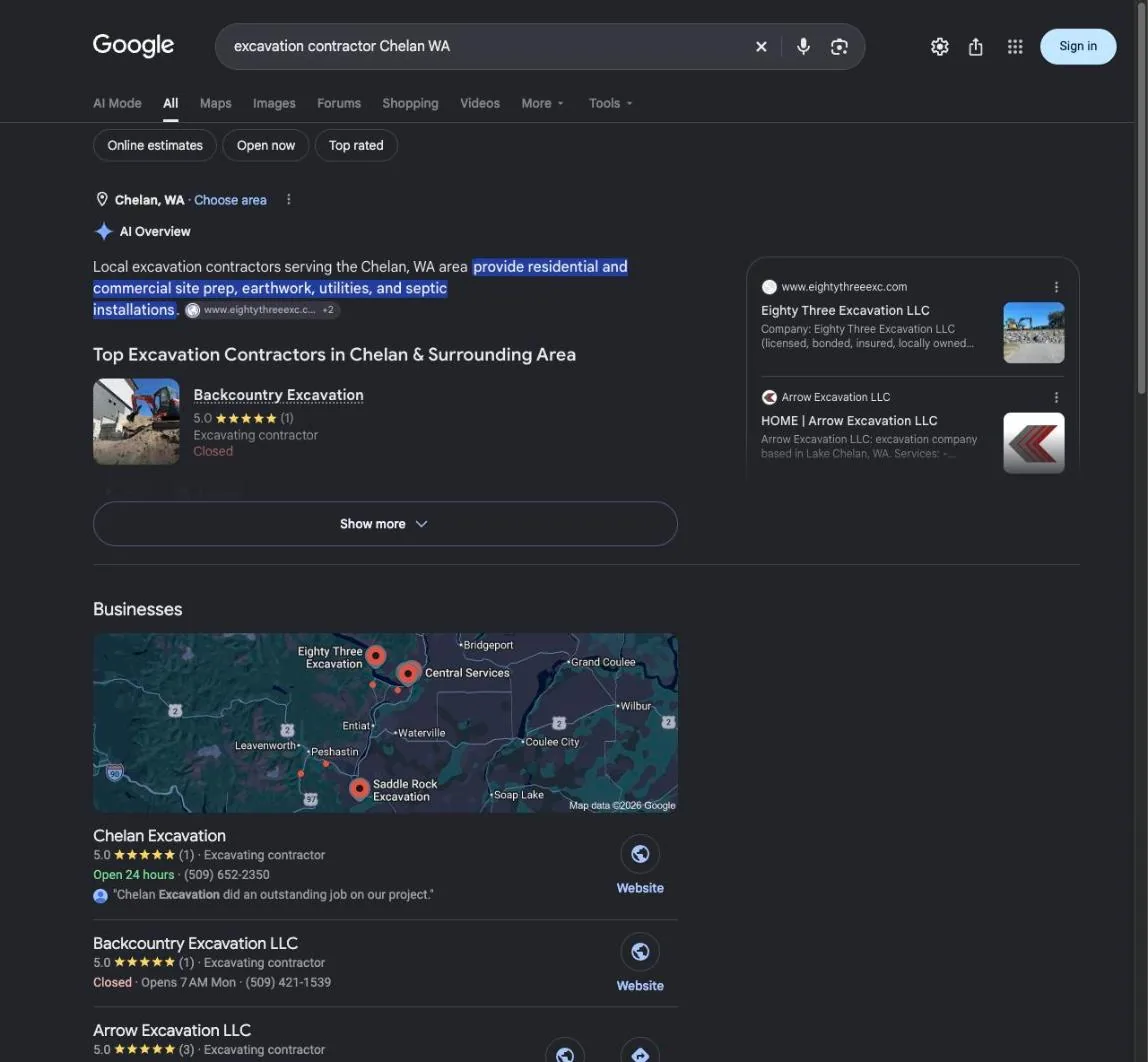The width and height of the screenshot is (1148, 1062).
Task: Click the Saddle Rock Excavation map pin
Action: pos(359,788)
